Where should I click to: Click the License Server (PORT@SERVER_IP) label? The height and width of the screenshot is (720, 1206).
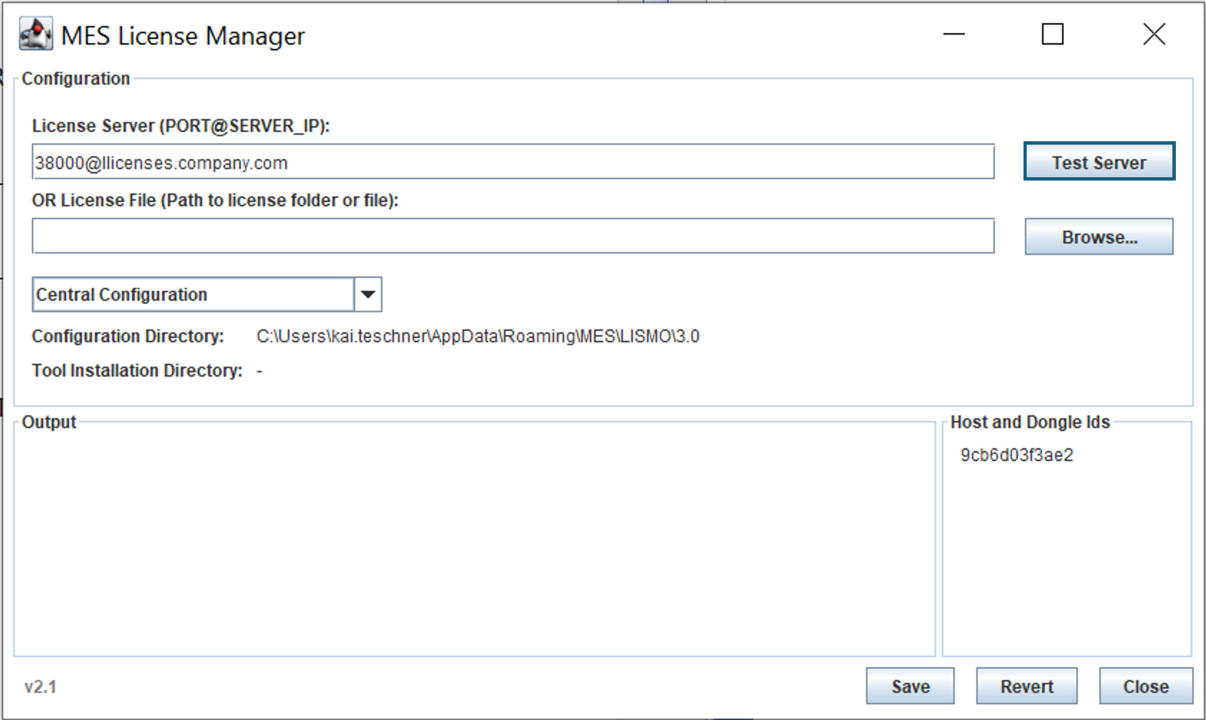(181, 126)
